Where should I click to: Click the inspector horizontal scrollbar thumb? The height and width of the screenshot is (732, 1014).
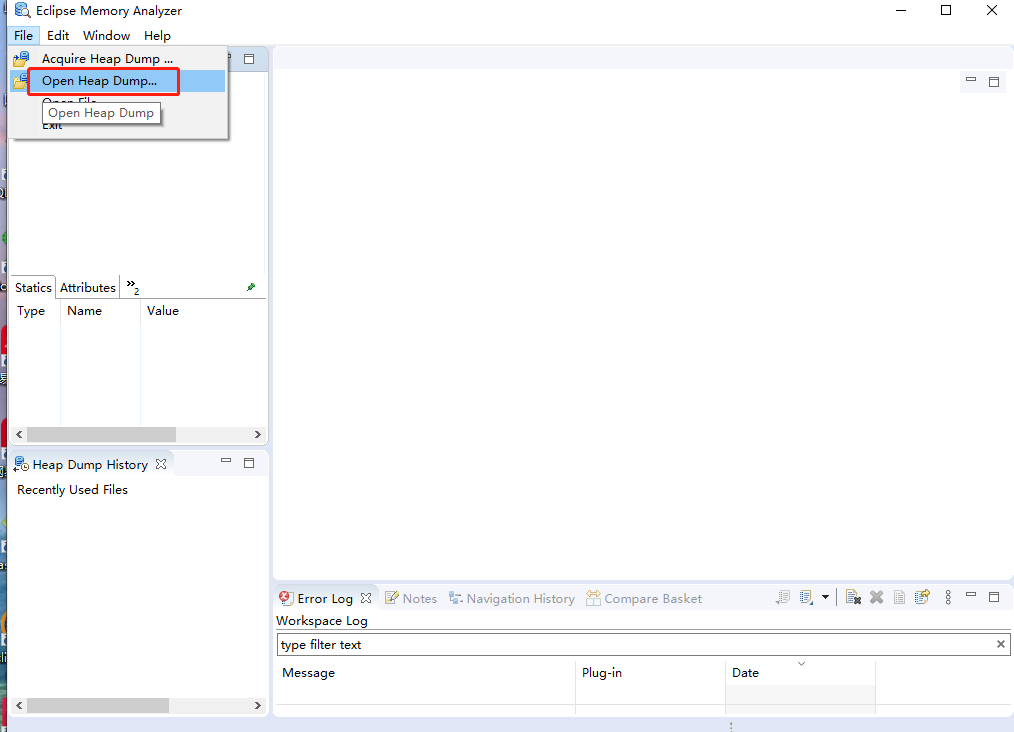(x=101, y=435)
